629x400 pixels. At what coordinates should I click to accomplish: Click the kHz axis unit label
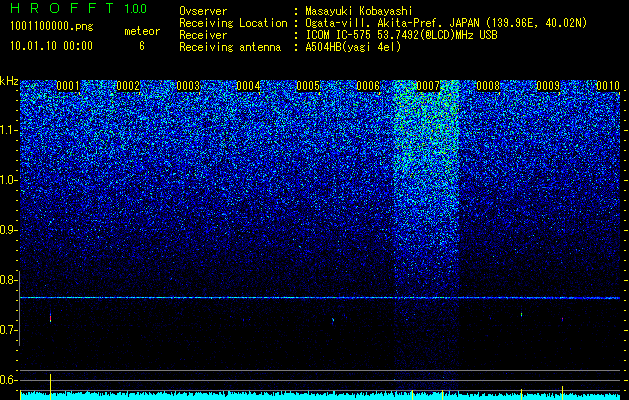coord(9,81)
